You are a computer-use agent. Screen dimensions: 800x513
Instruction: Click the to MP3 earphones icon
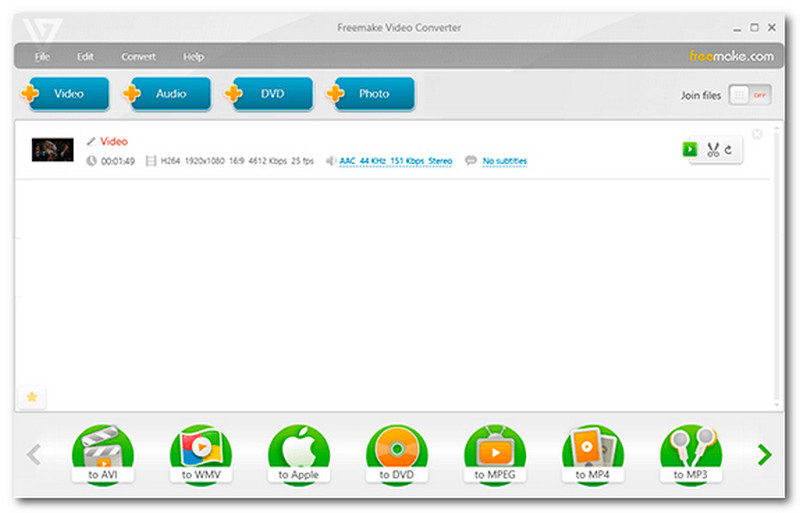[691, 454]
